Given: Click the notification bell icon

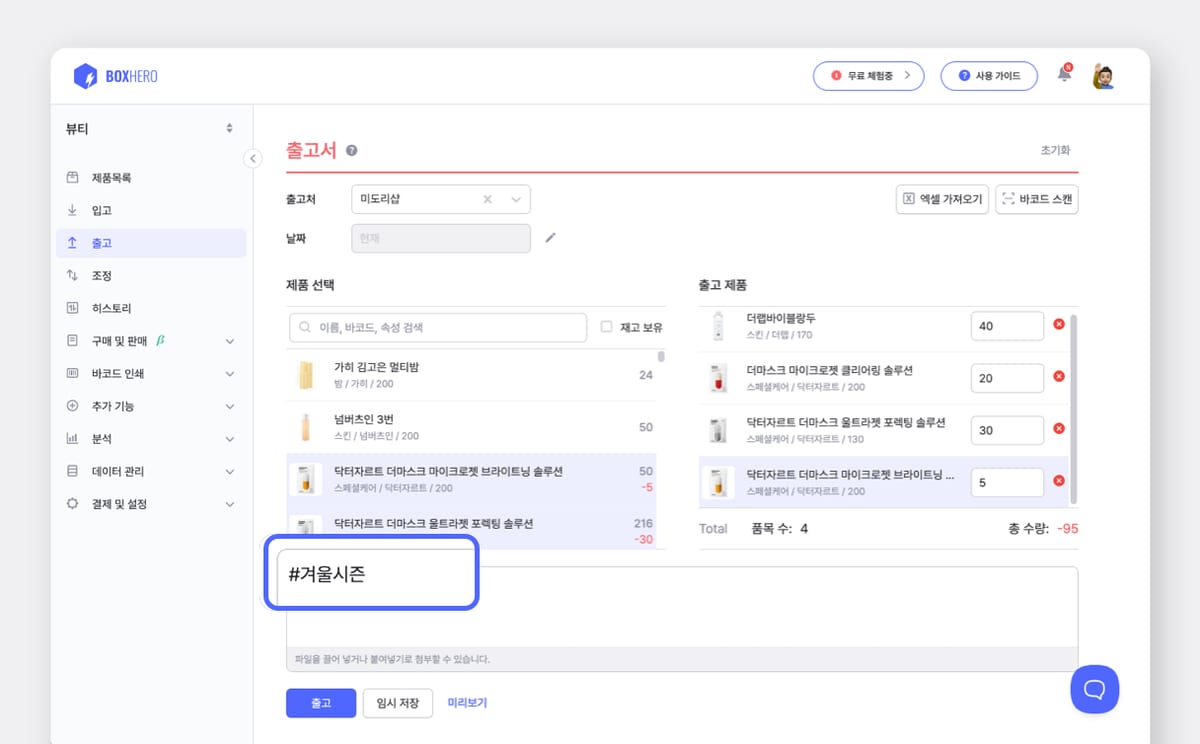Looking at the screenshot, I should [x=1064, y=76].
